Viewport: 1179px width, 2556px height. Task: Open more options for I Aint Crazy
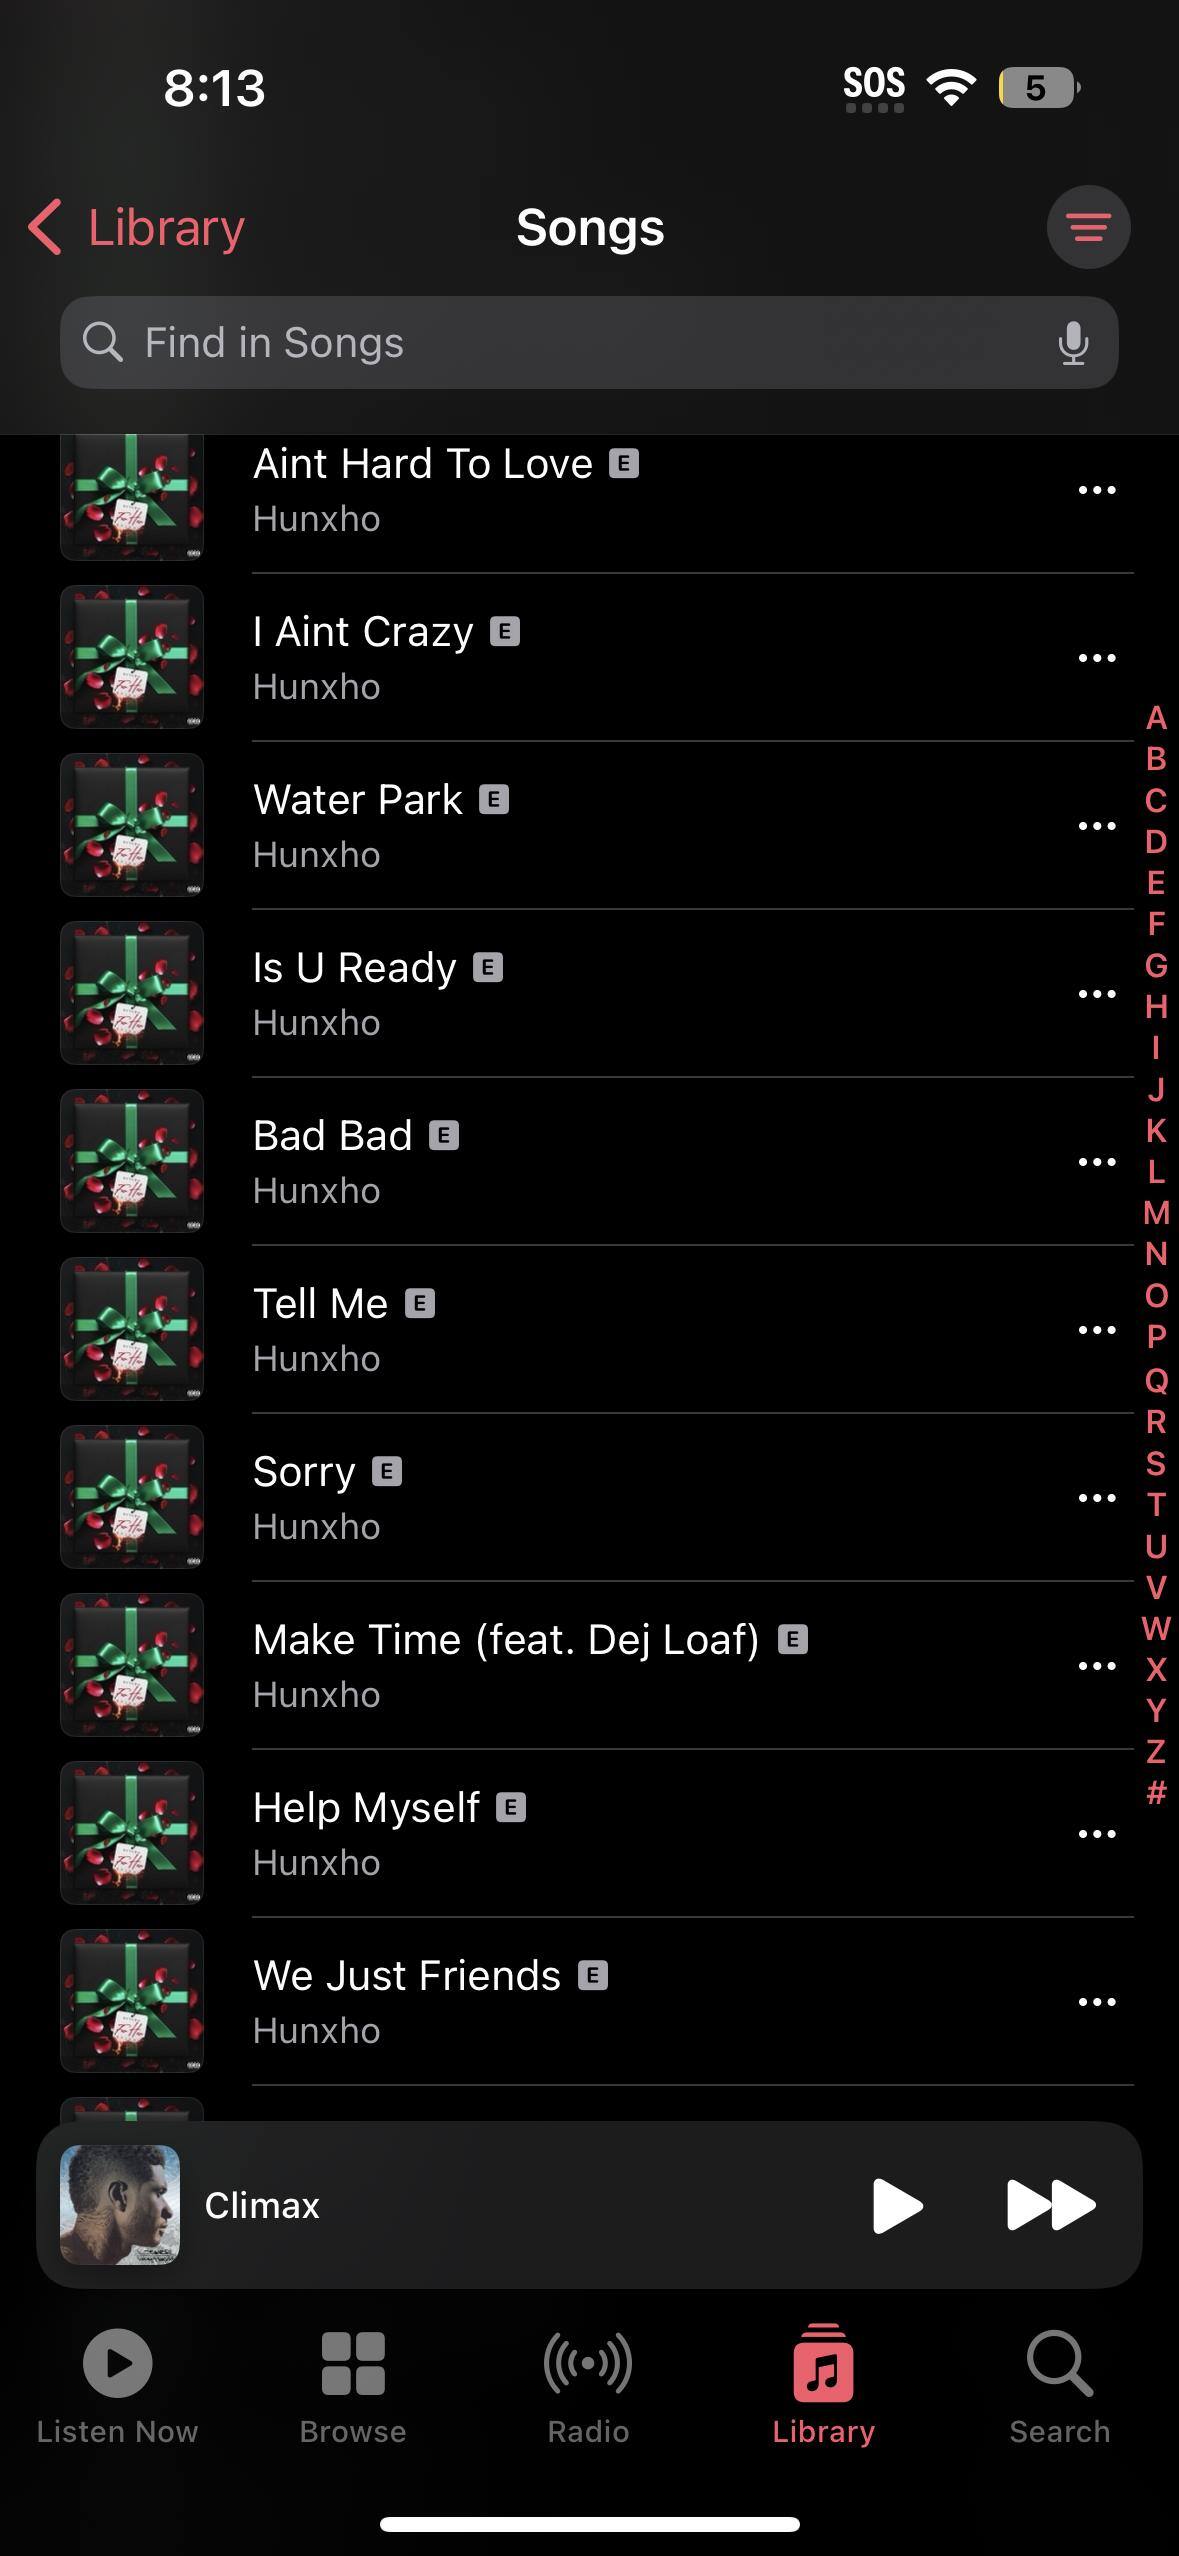pos(1096,658)
